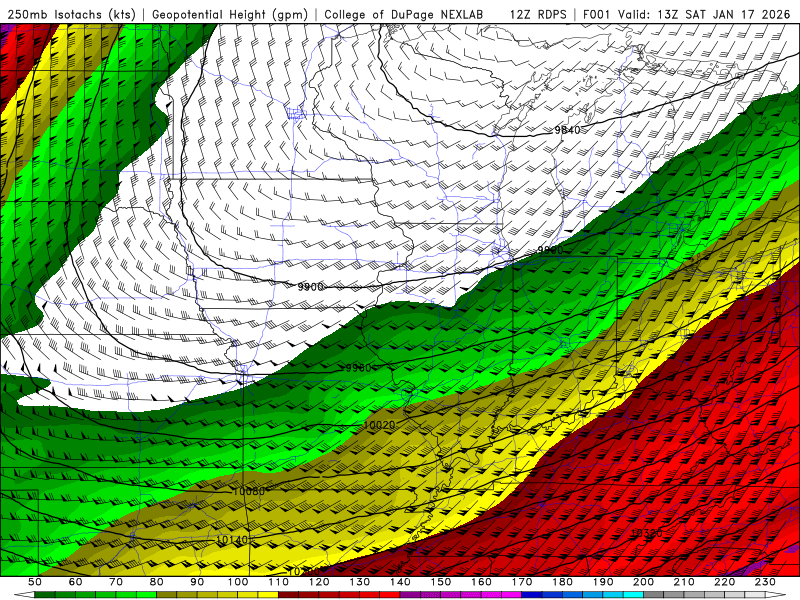Click the 9960 height contour label
The image size is (800, 600).
(359, 368)
